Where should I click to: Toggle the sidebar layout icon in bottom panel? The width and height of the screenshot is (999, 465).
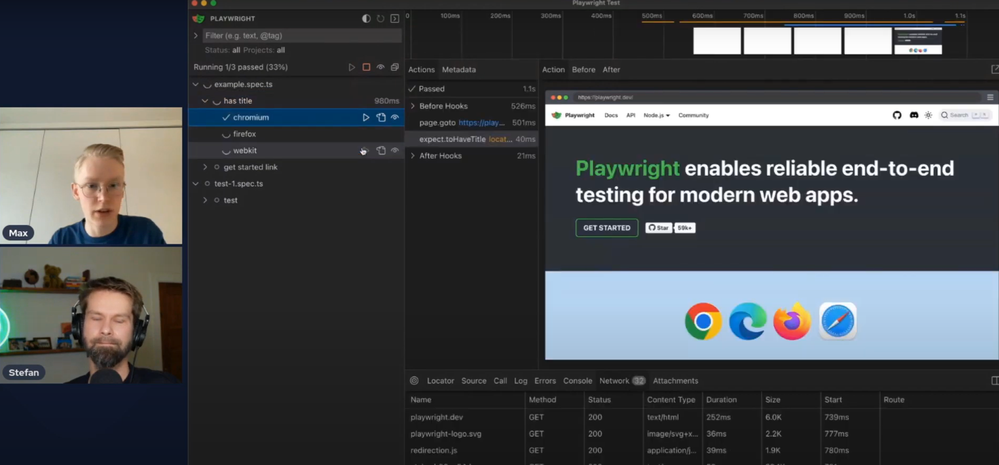[995, 381]
